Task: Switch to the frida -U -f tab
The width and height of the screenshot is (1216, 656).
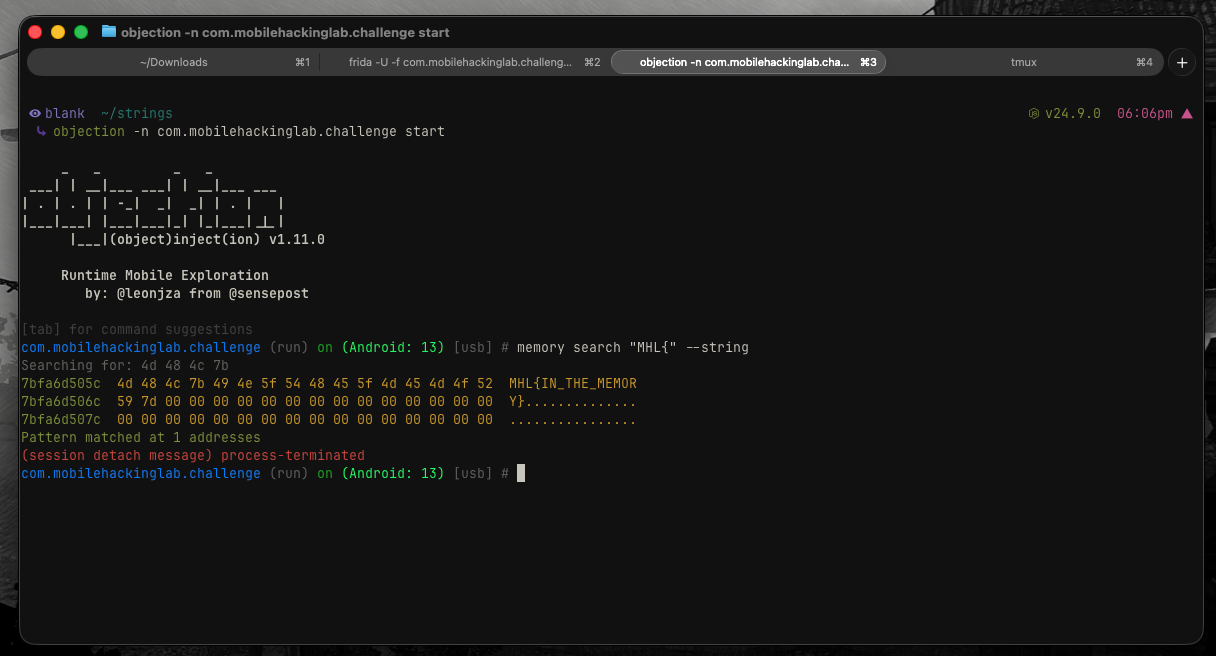Action: [x=461, y=62]
